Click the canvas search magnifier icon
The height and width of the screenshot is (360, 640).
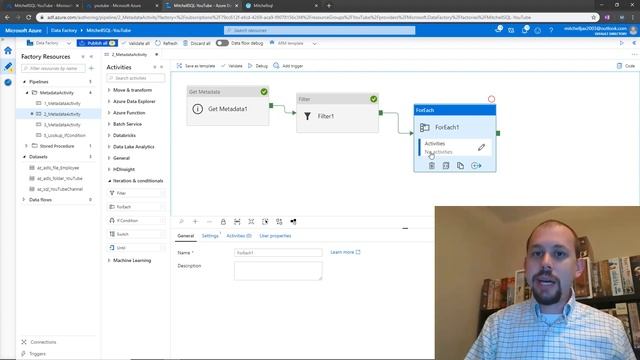[x=181, y=222]
